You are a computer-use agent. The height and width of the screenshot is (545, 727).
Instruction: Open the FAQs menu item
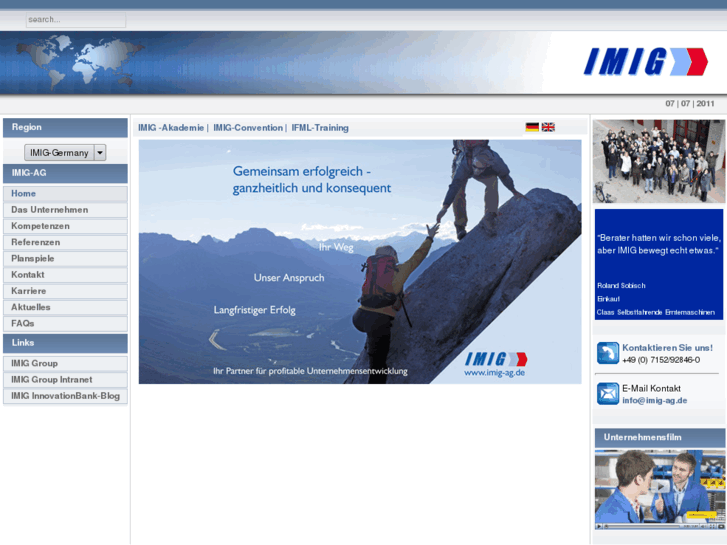tap(65, 323)
